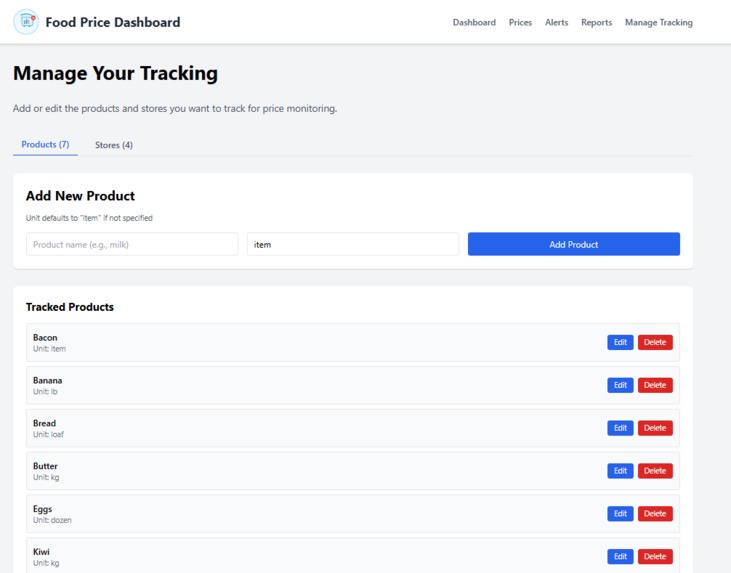This screenshot has width=731, height=573.
Task: Open the Dashboard nav link
Action: [474, 22]
